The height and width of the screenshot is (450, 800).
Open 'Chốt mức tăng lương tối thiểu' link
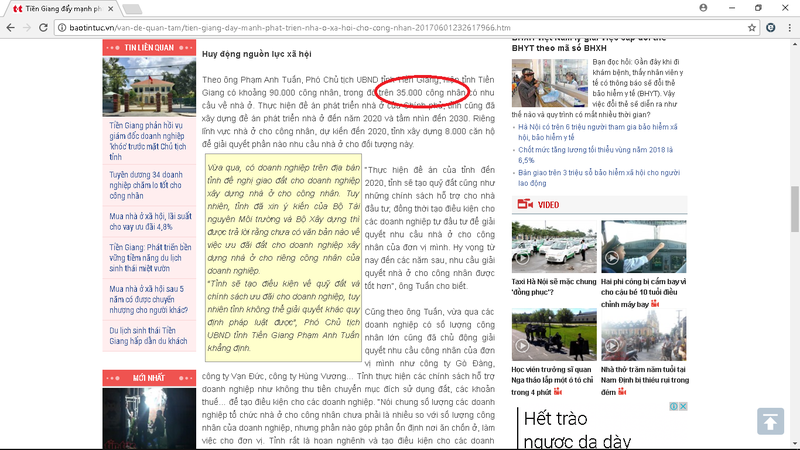pyautogui.click(x=595, y=155)
